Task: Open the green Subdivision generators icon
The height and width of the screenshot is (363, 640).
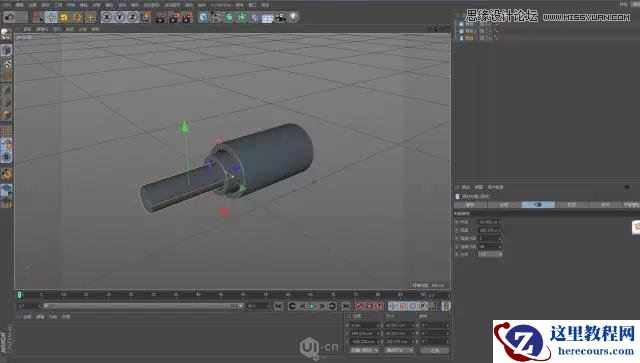Action: (229, 17)
